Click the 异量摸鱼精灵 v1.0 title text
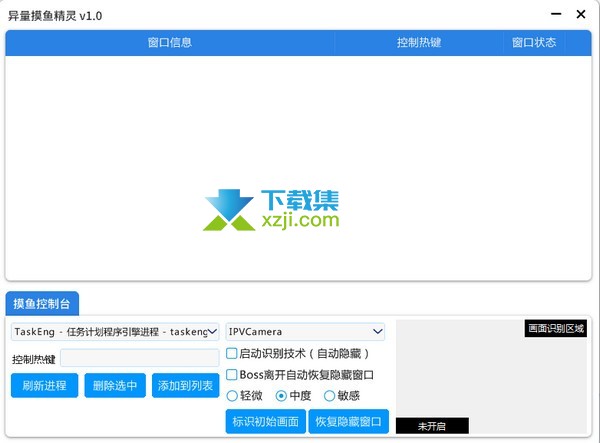The height and width of the screenshot is (443, 600). point(55,16)
